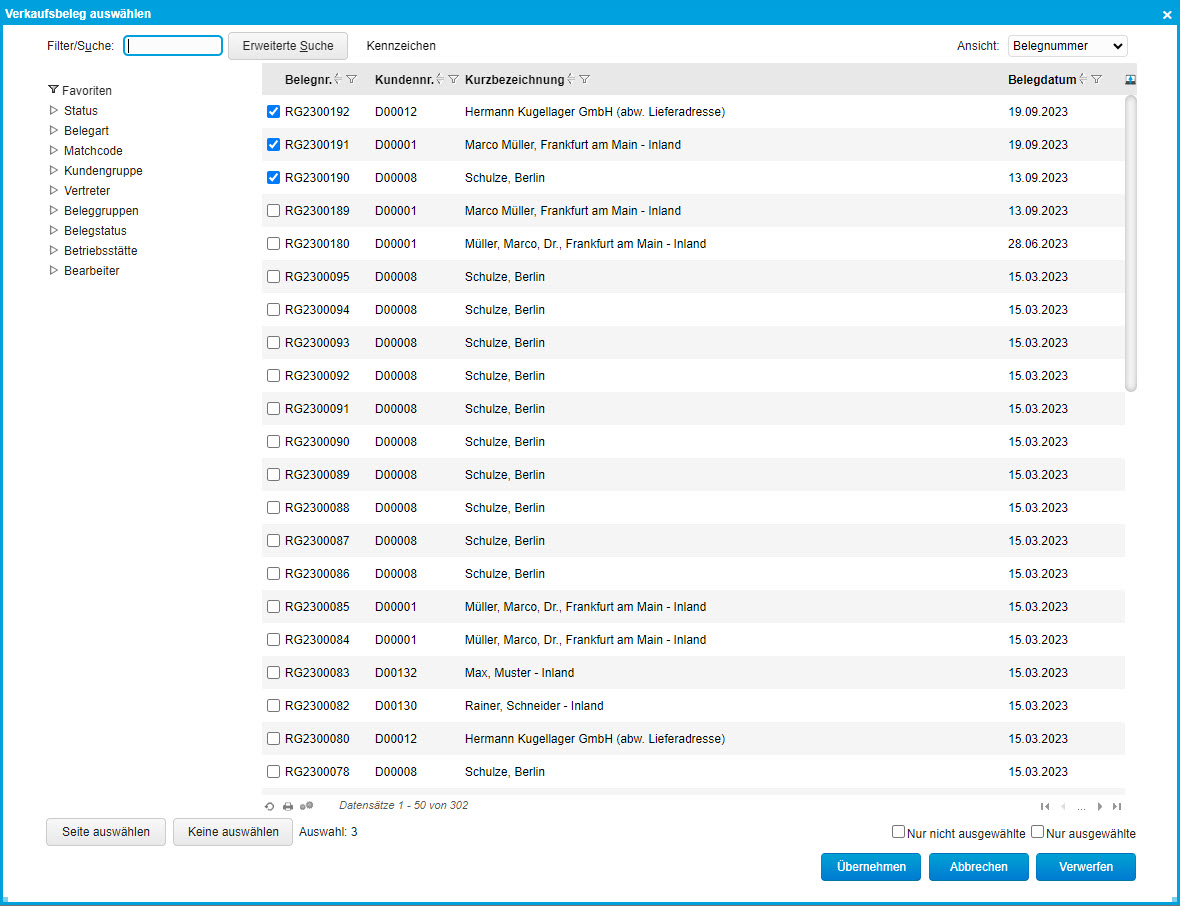The height and width of the screenshot is (906, 1180).
Task: Click the filter icon on Belegnr. column
Action: (351, 79)
